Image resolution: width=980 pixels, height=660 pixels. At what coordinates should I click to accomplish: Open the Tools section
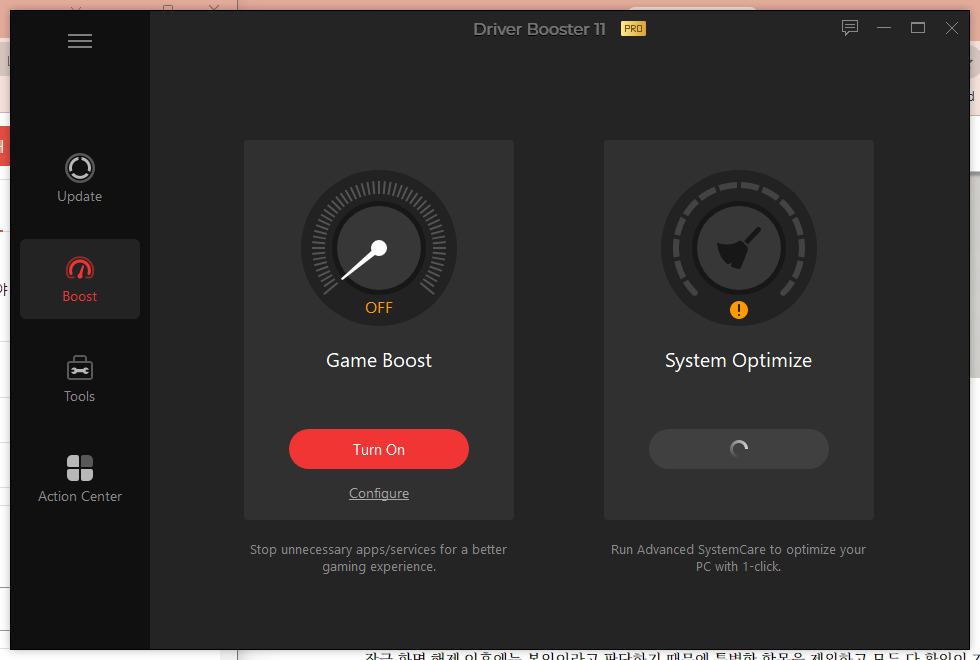(79, 379)
